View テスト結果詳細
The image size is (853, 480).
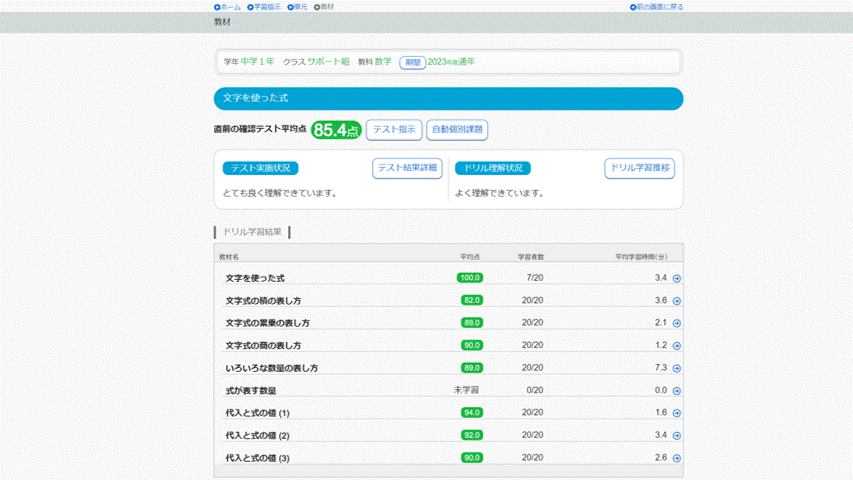pyautogui.click(x=407, y=168)
